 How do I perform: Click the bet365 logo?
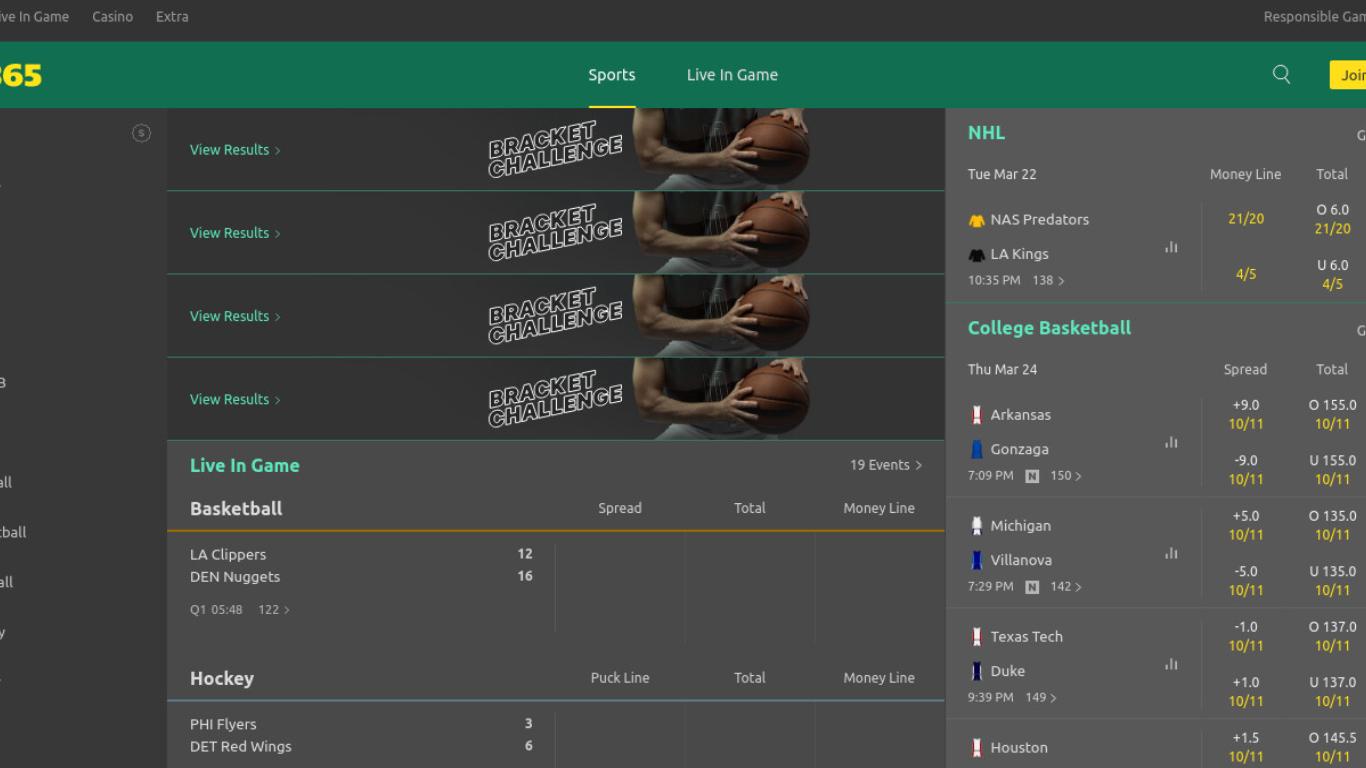(x=20, y=75)
